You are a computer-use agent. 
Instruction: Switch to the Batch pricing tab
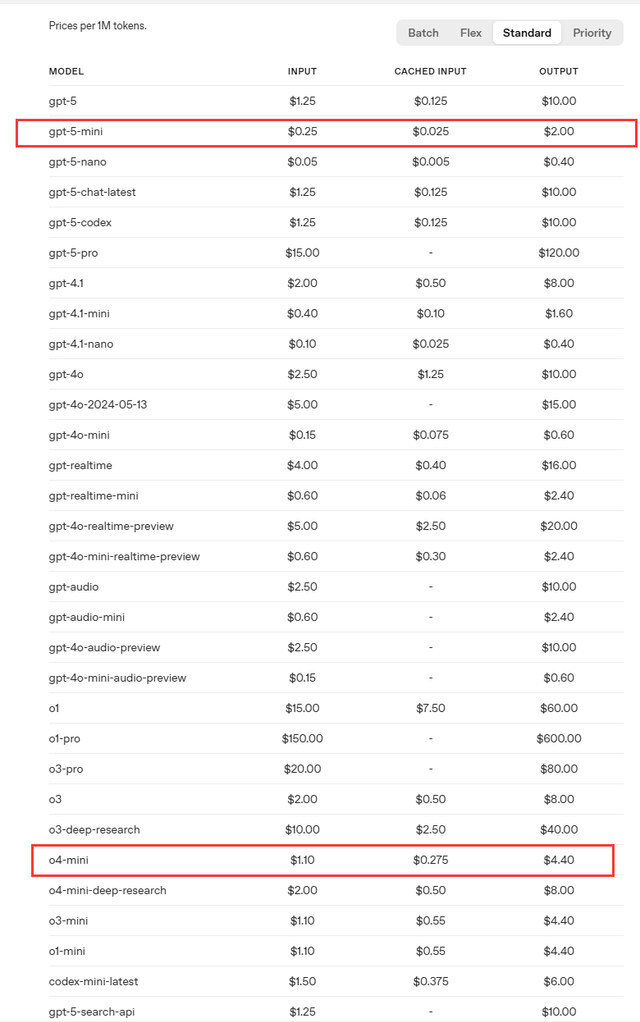coord(423,33)
